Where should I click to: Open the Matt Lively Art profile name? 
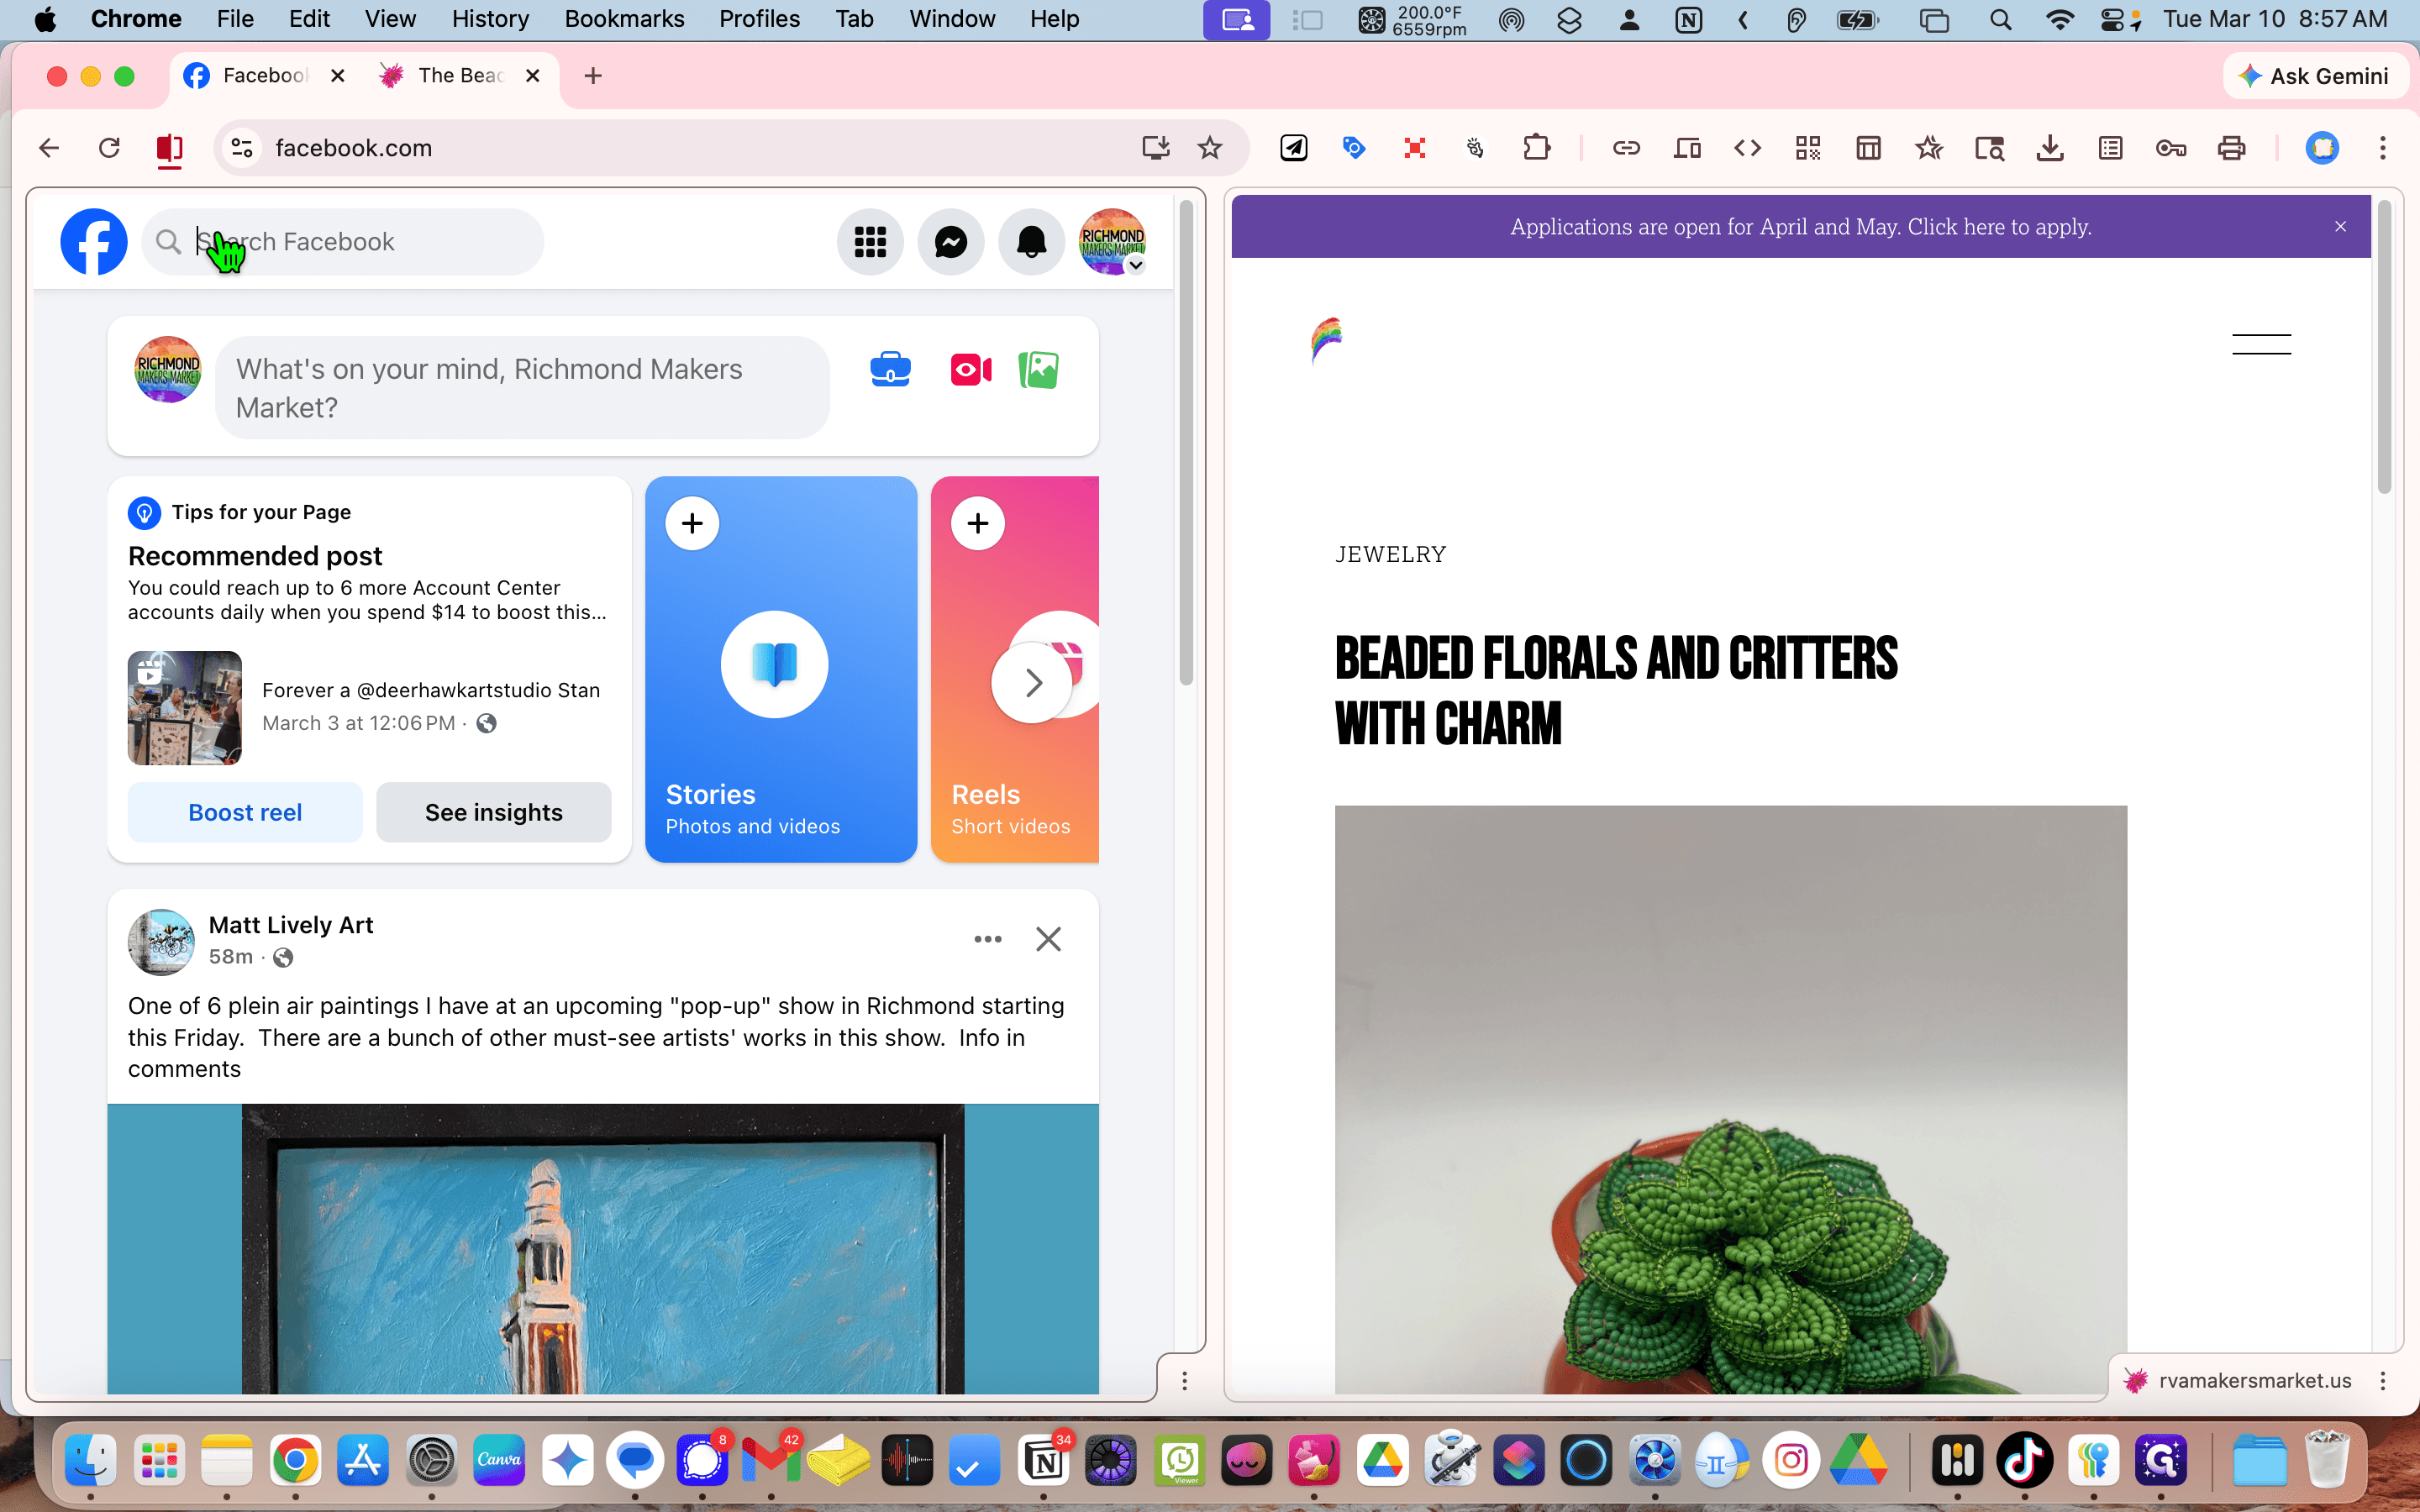click(x=291, y=925)
